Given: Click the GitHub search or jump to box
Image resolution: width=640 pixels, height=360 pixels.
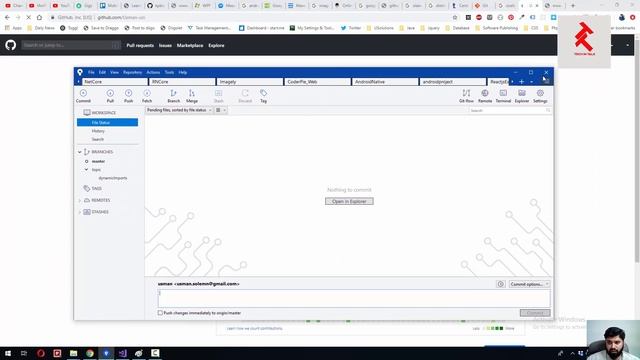Looking at the screenshot, I should coord(71,45).
